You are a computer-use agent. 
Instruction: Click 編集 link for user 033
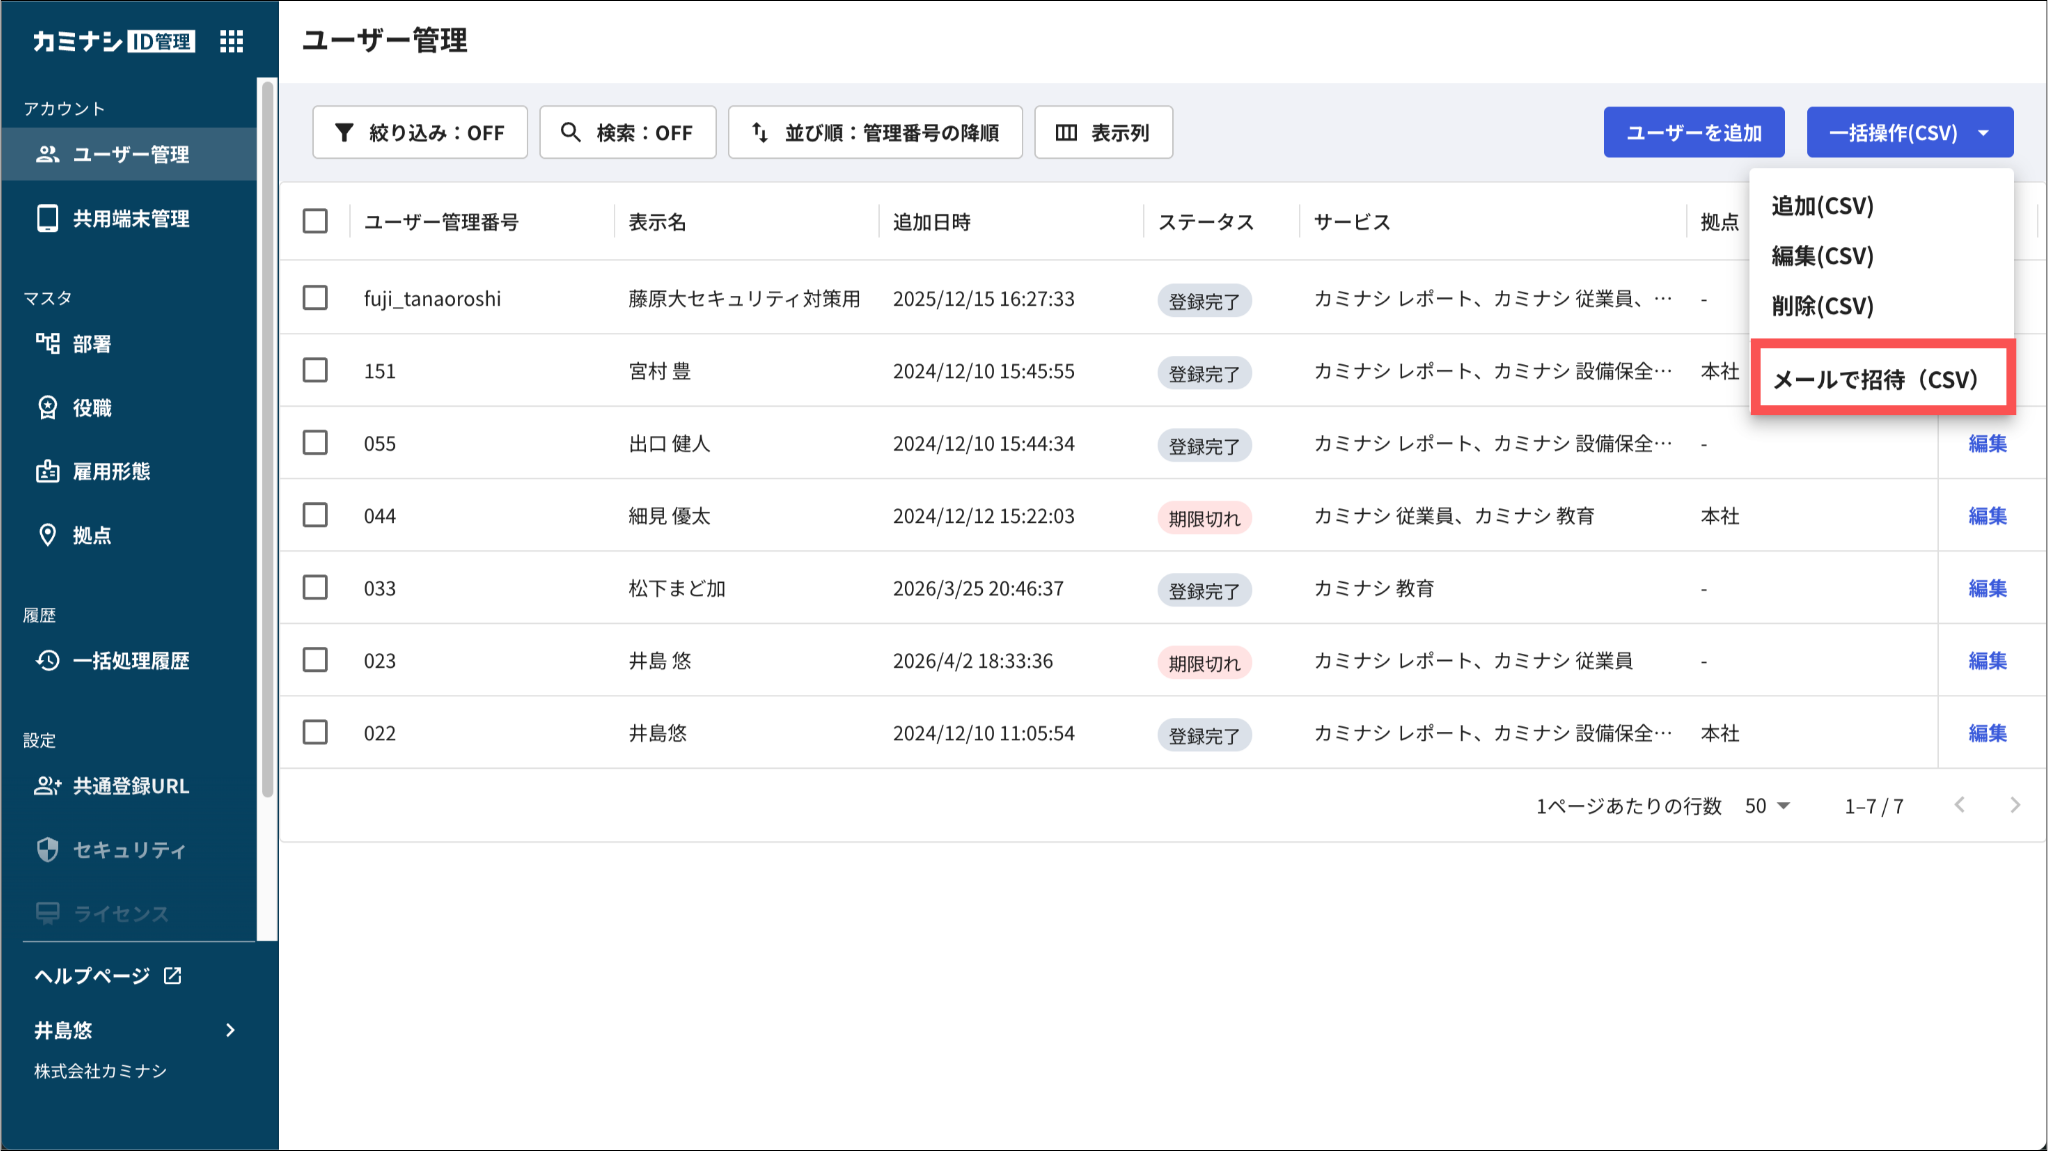[x=1987, y=588]
